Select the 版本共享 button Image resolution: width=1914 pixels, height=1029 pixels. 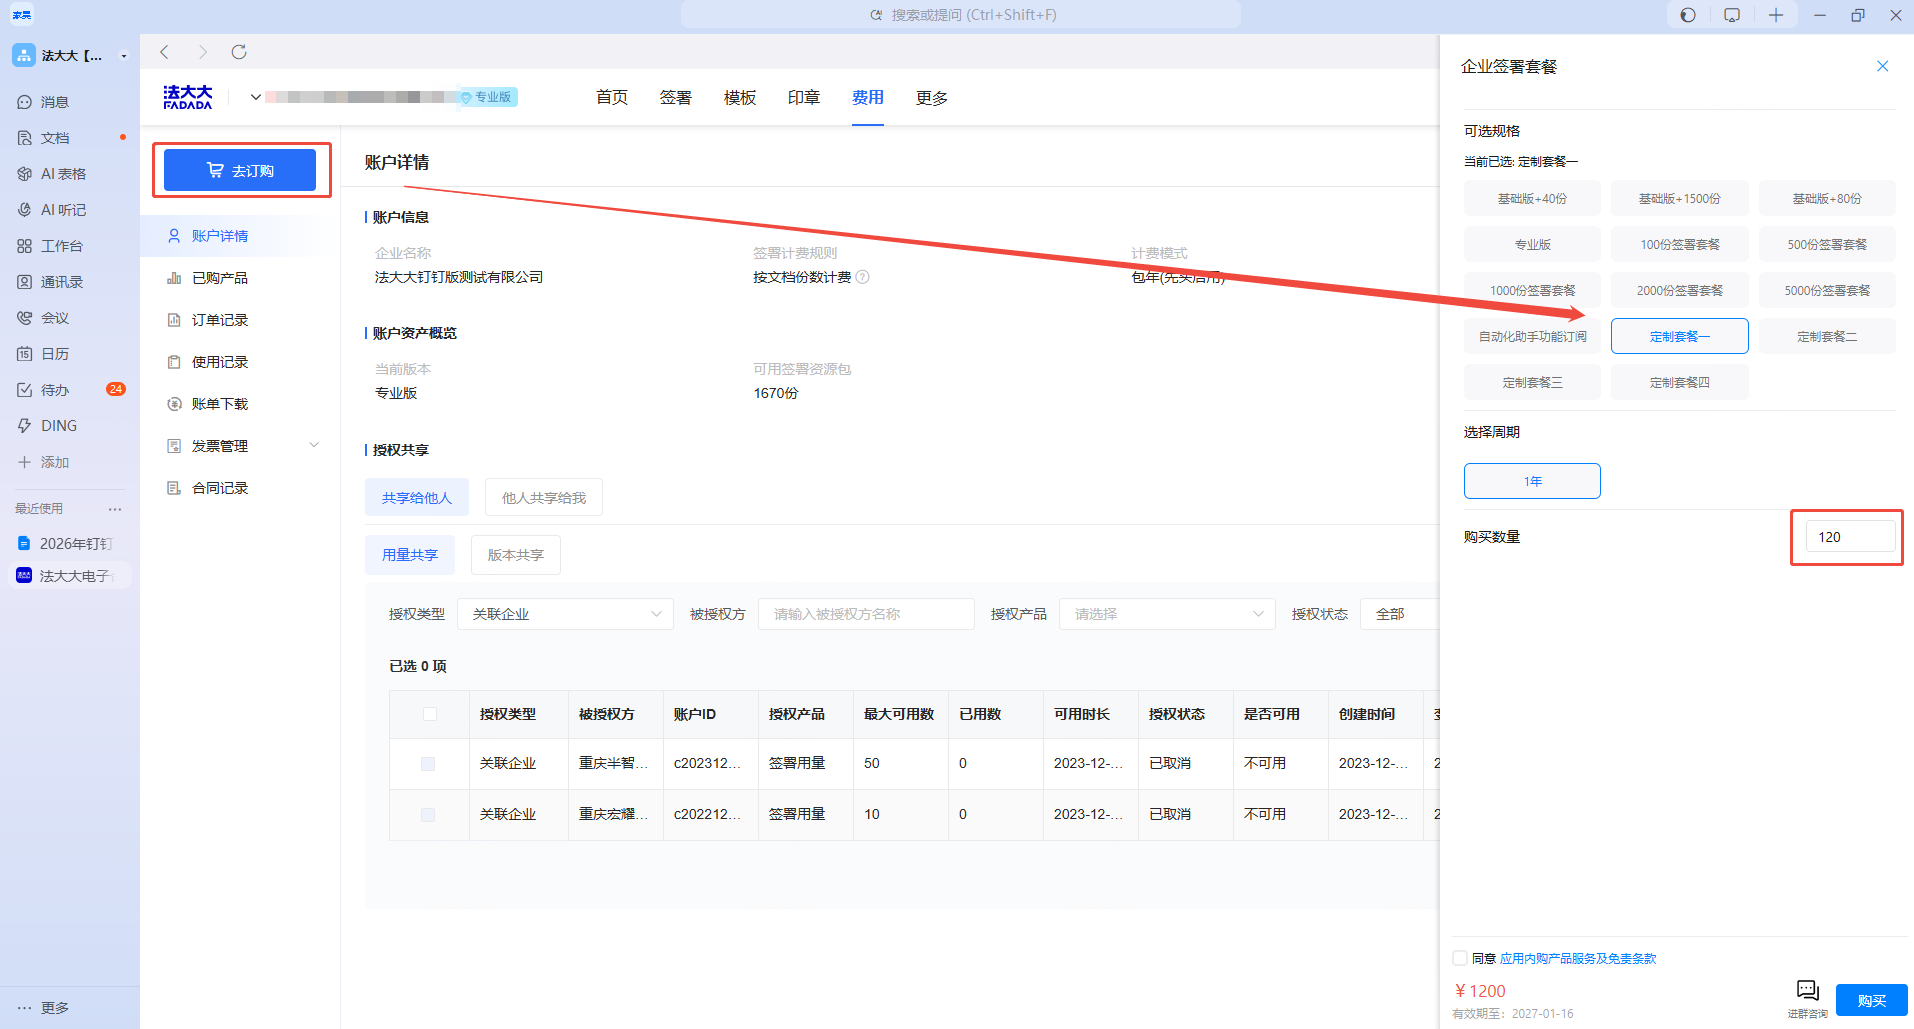click(516, 555)
